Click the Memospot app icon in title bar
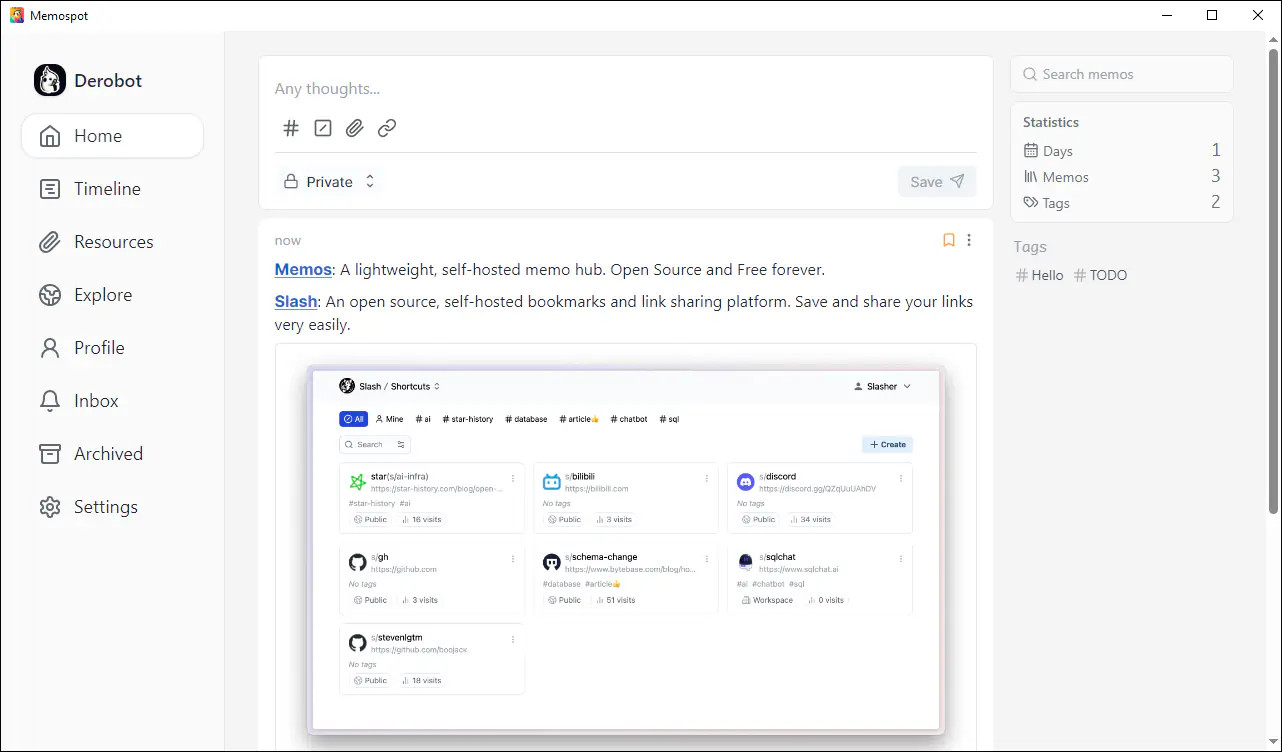Screen dimensions: 1282x752 [16, 15]
